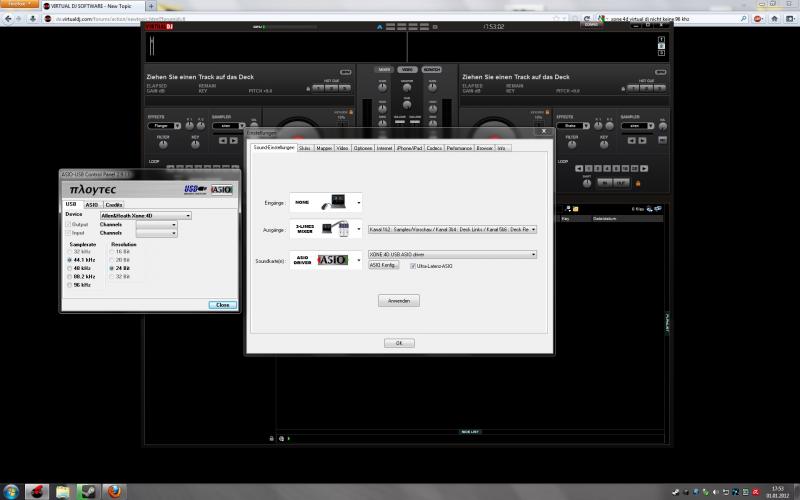800x500 pixels.
Task: Open Windows Explorer folder on taskbar
Action: point(62,492)
